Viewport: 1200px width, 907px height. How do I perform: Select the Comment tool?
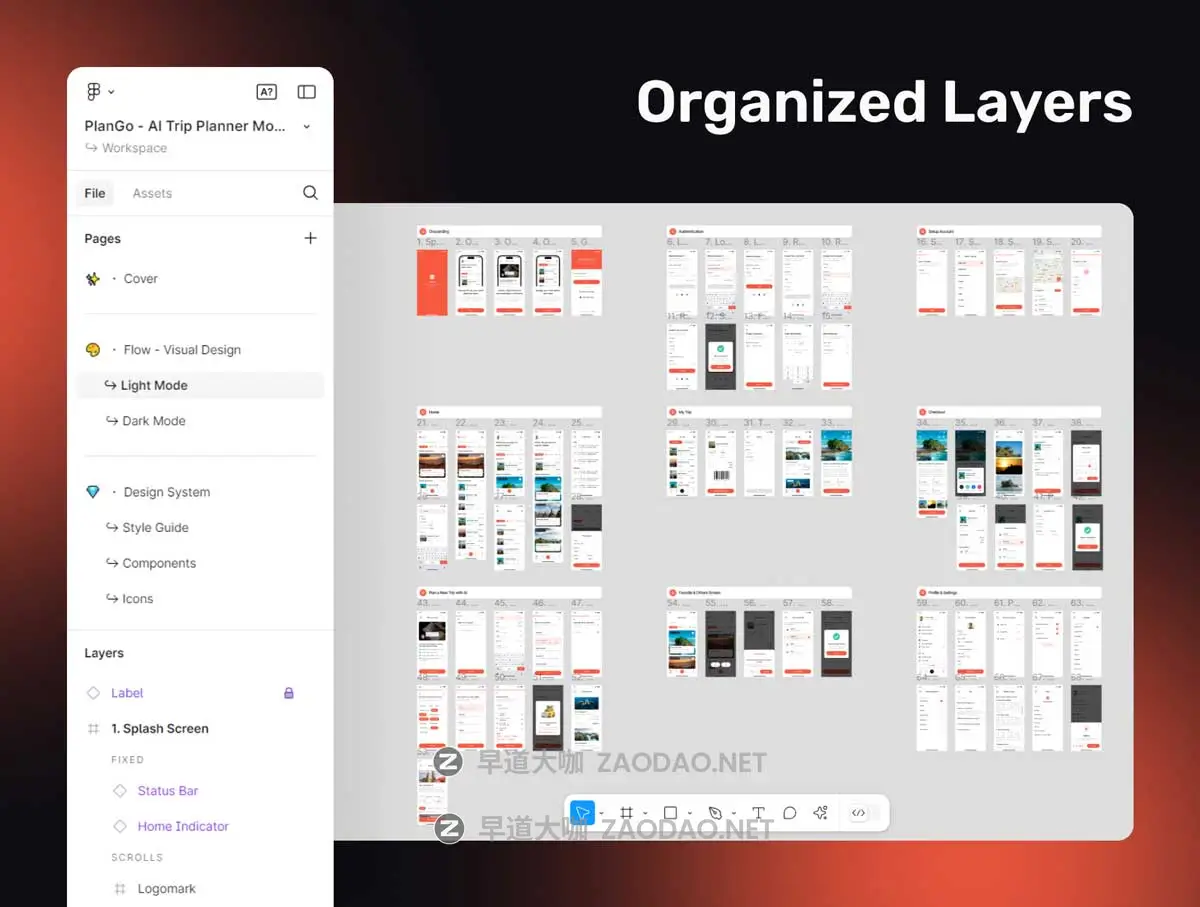789,813
